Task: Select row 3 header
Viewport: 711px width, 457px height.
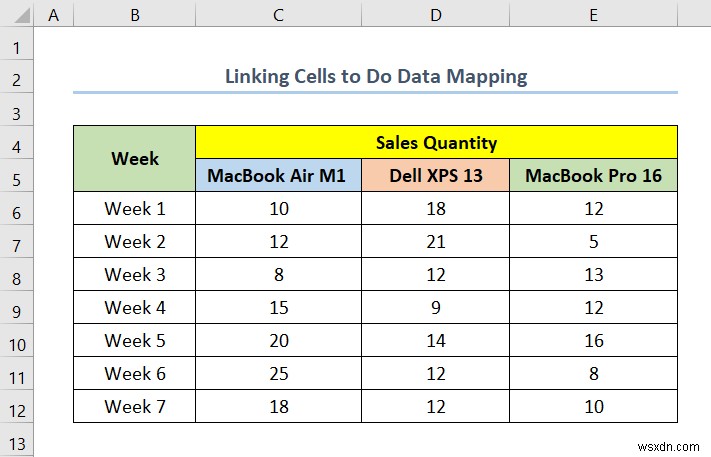Action: pos(17,110)
